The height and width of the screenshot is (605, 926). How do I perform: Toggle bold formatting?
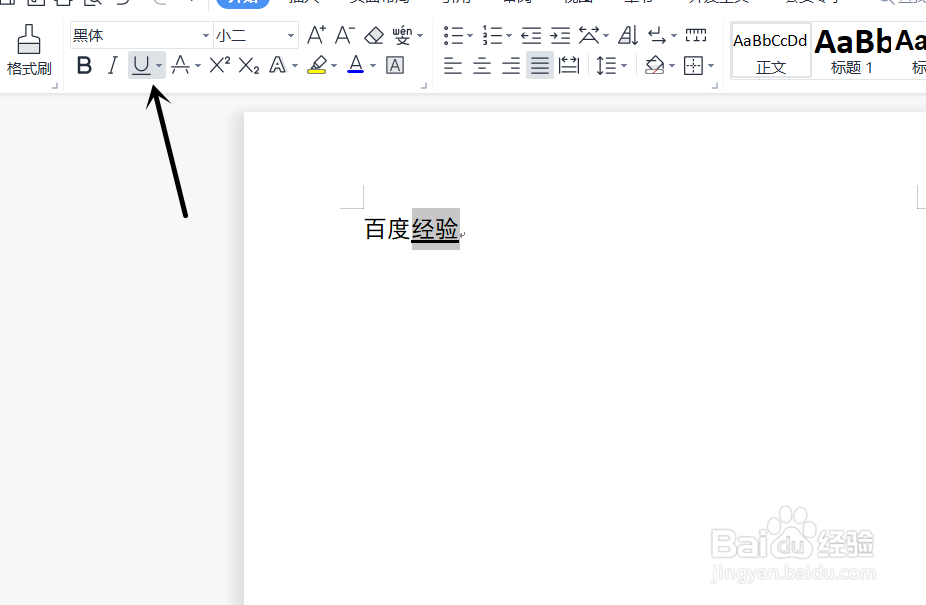click(84, 65)
